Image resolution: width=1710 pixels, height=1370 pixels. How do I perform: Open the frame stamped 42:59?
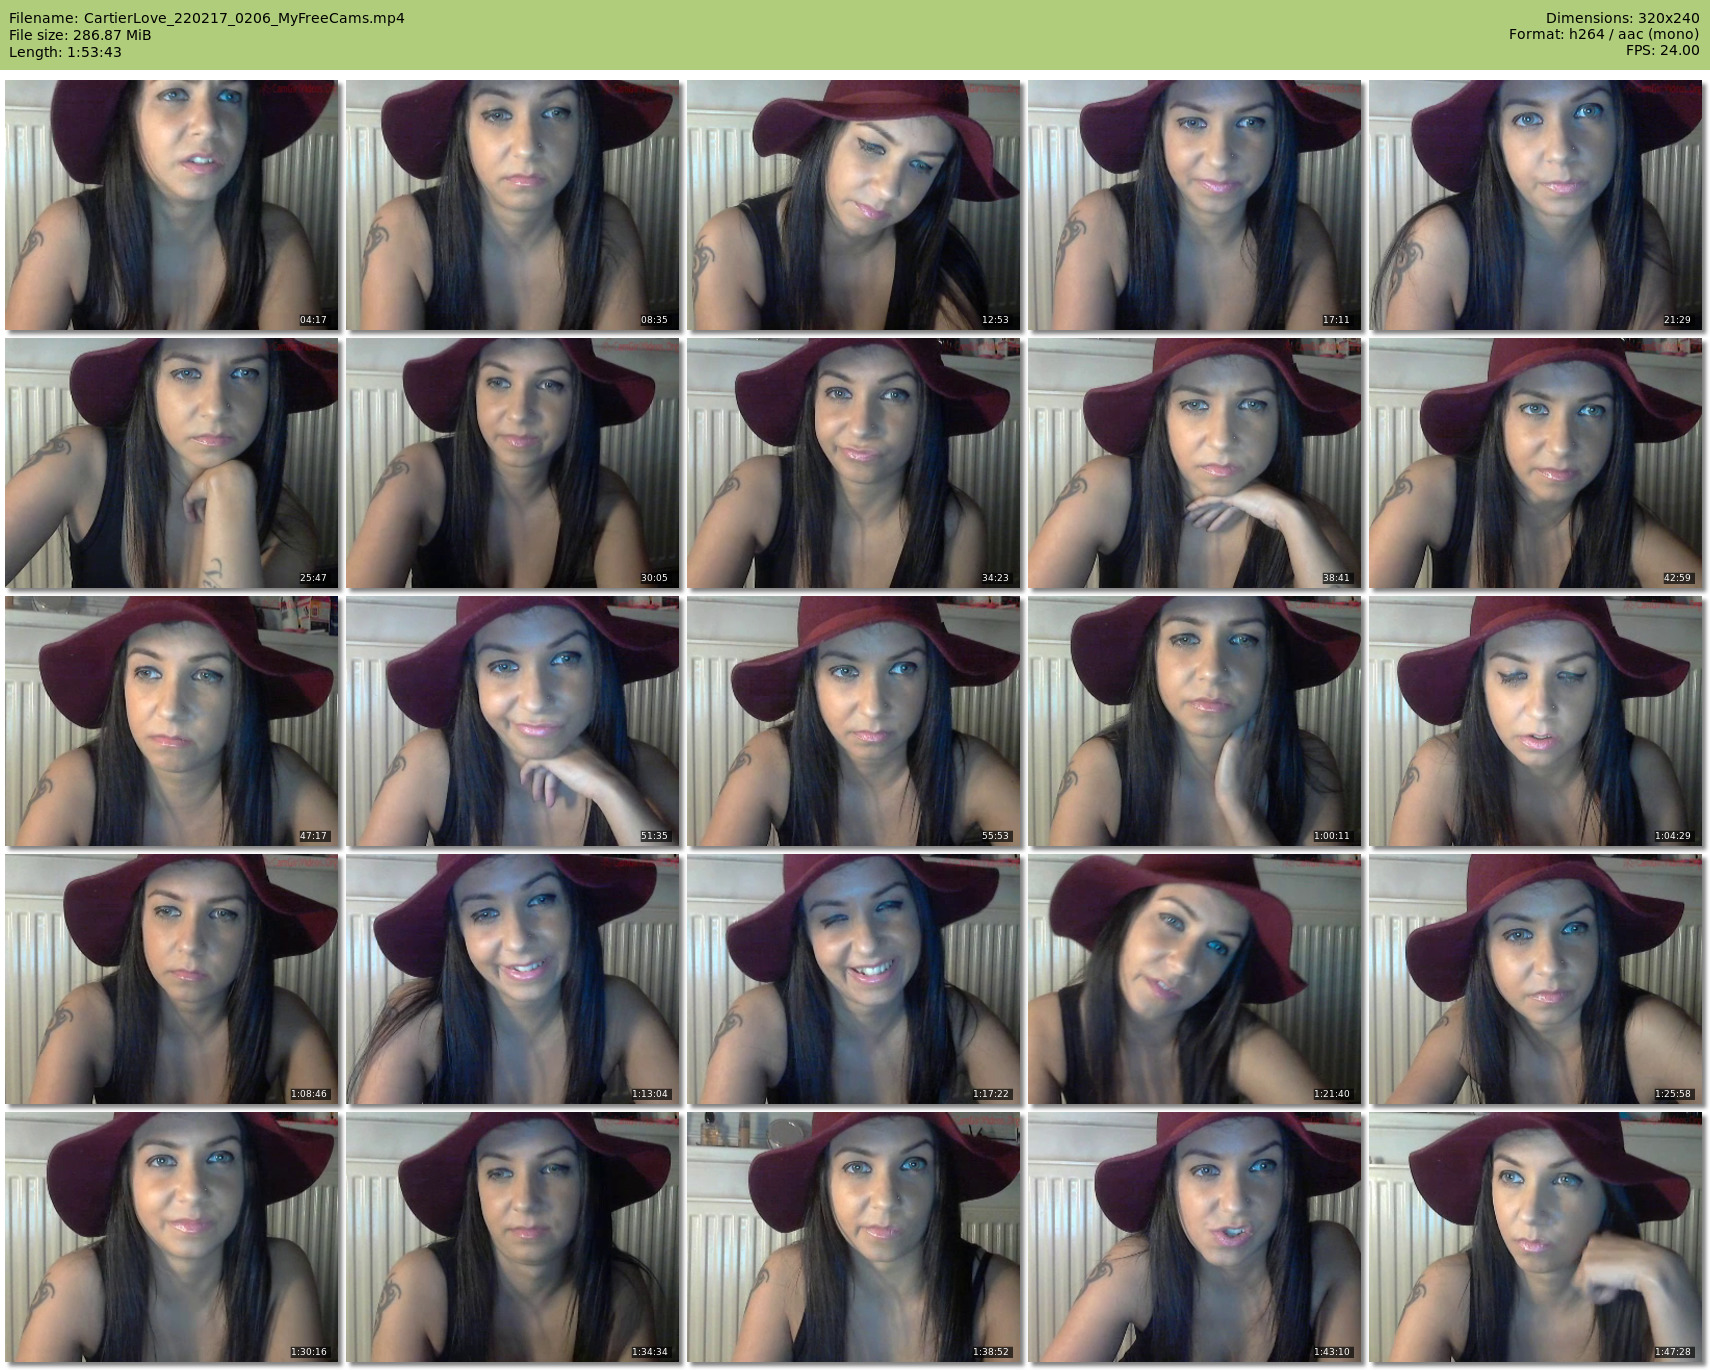(x=1536, y=463)
